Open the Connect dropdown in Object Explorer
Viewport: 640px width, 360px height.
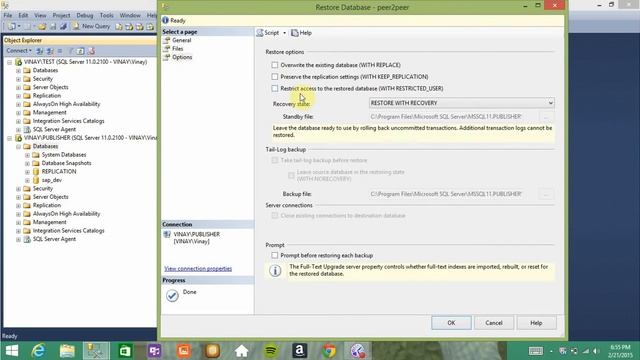coord(19,51)
